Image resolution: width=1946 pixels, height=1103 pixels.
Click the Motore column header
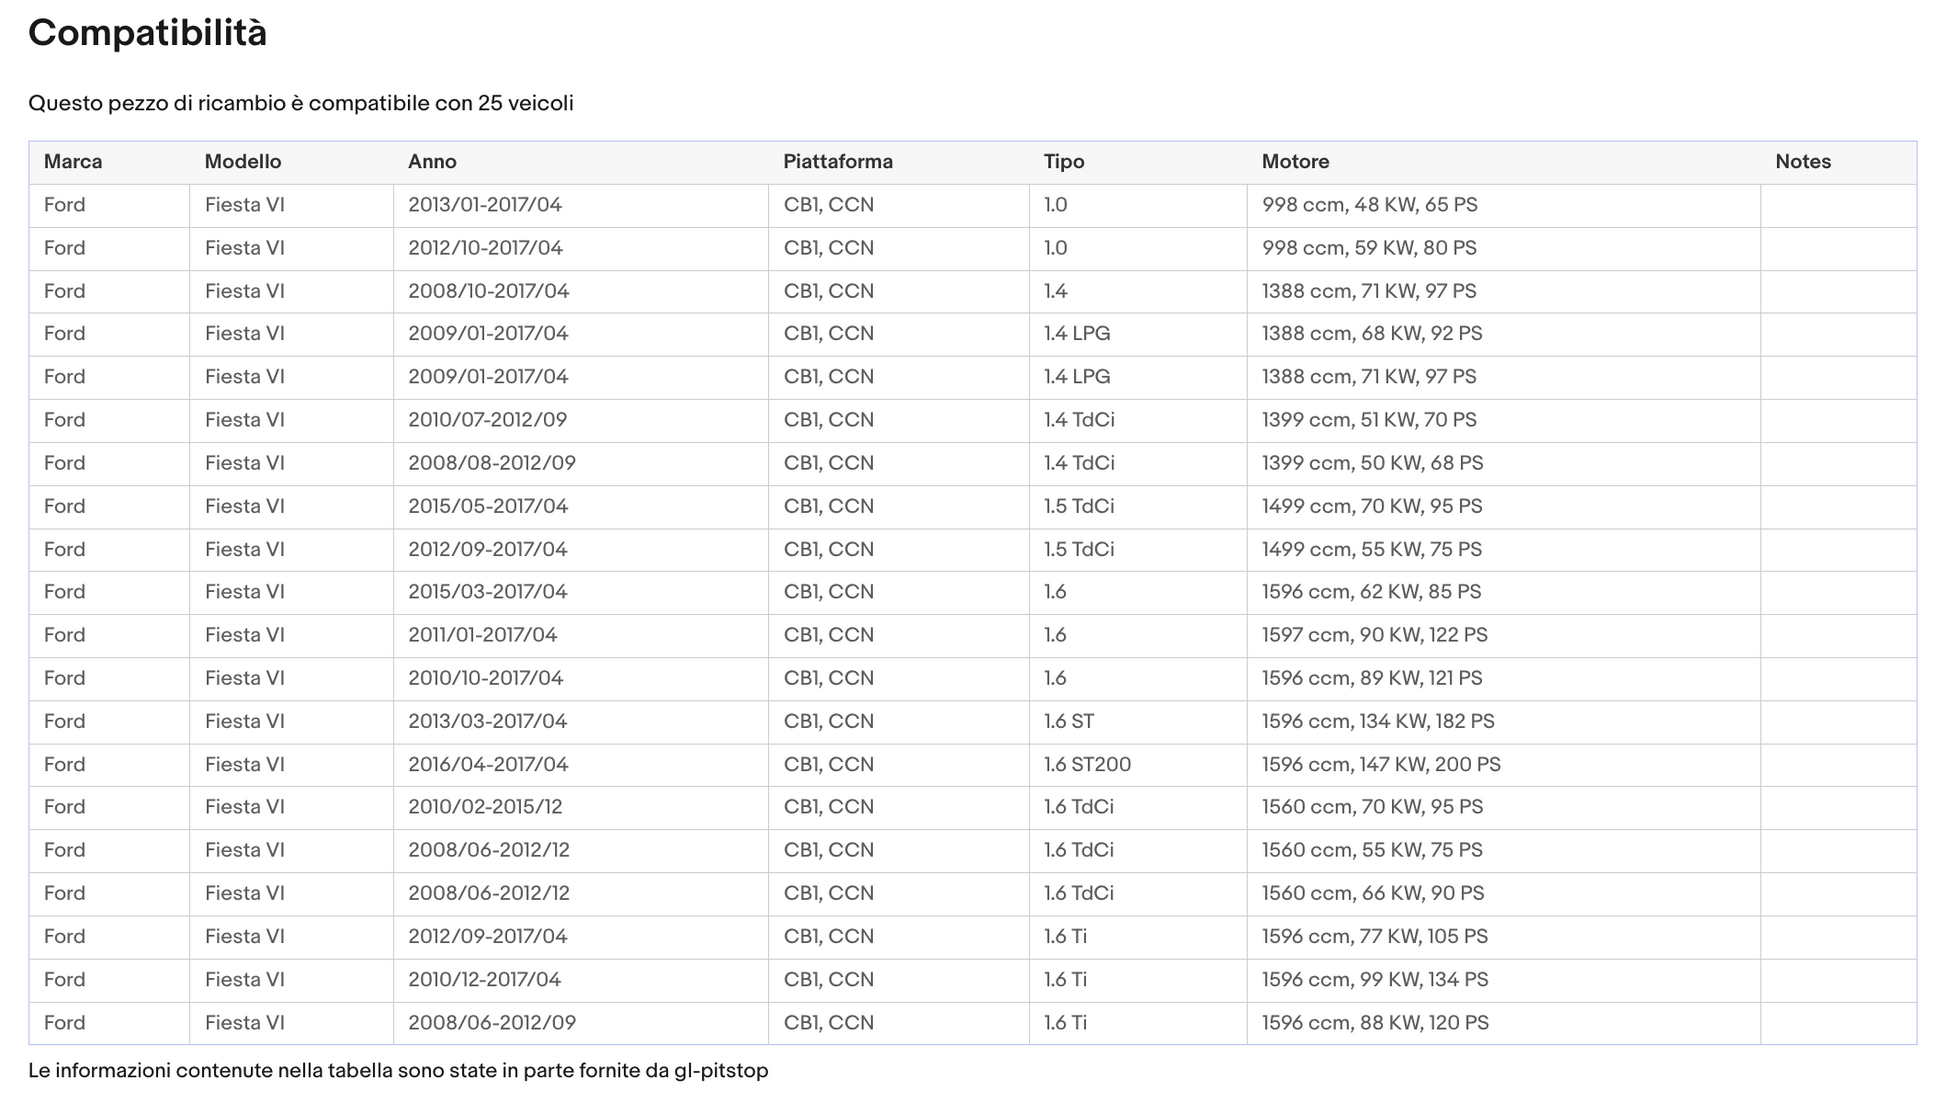click(x=1295, y=162)
